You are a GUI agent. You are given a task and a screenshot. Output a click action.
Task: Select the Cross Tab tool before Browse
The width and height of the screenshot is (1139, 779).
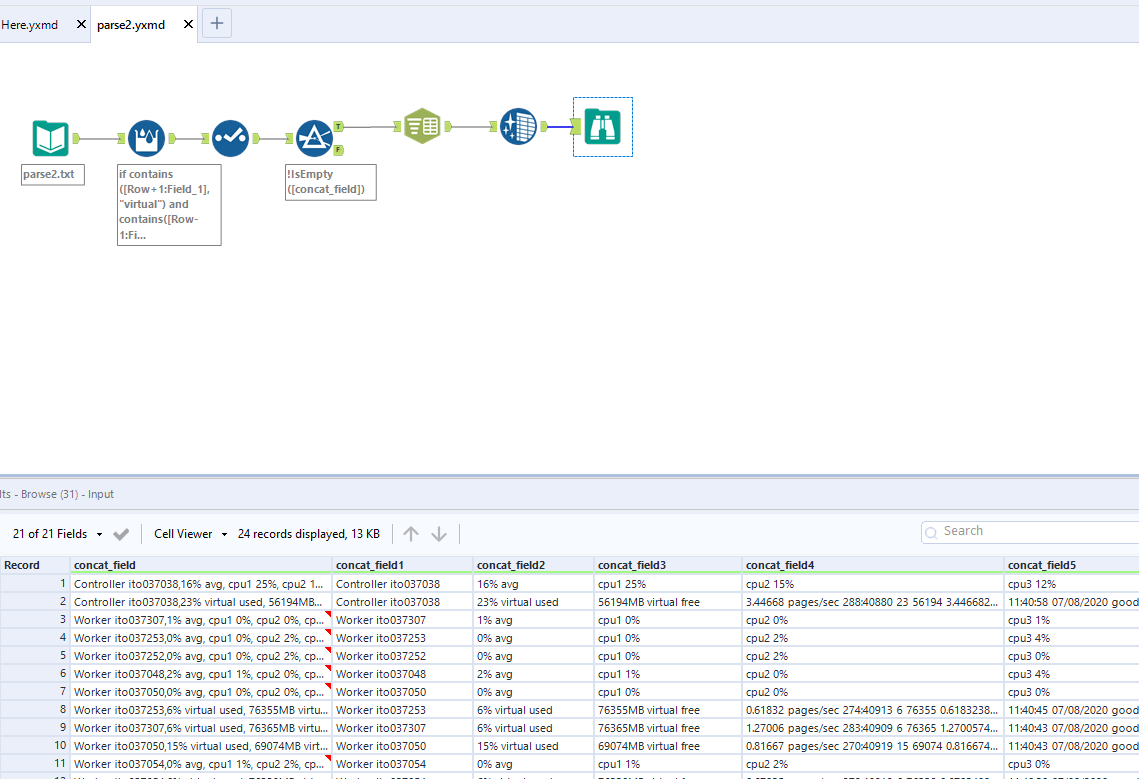click(x=518, y=126)
